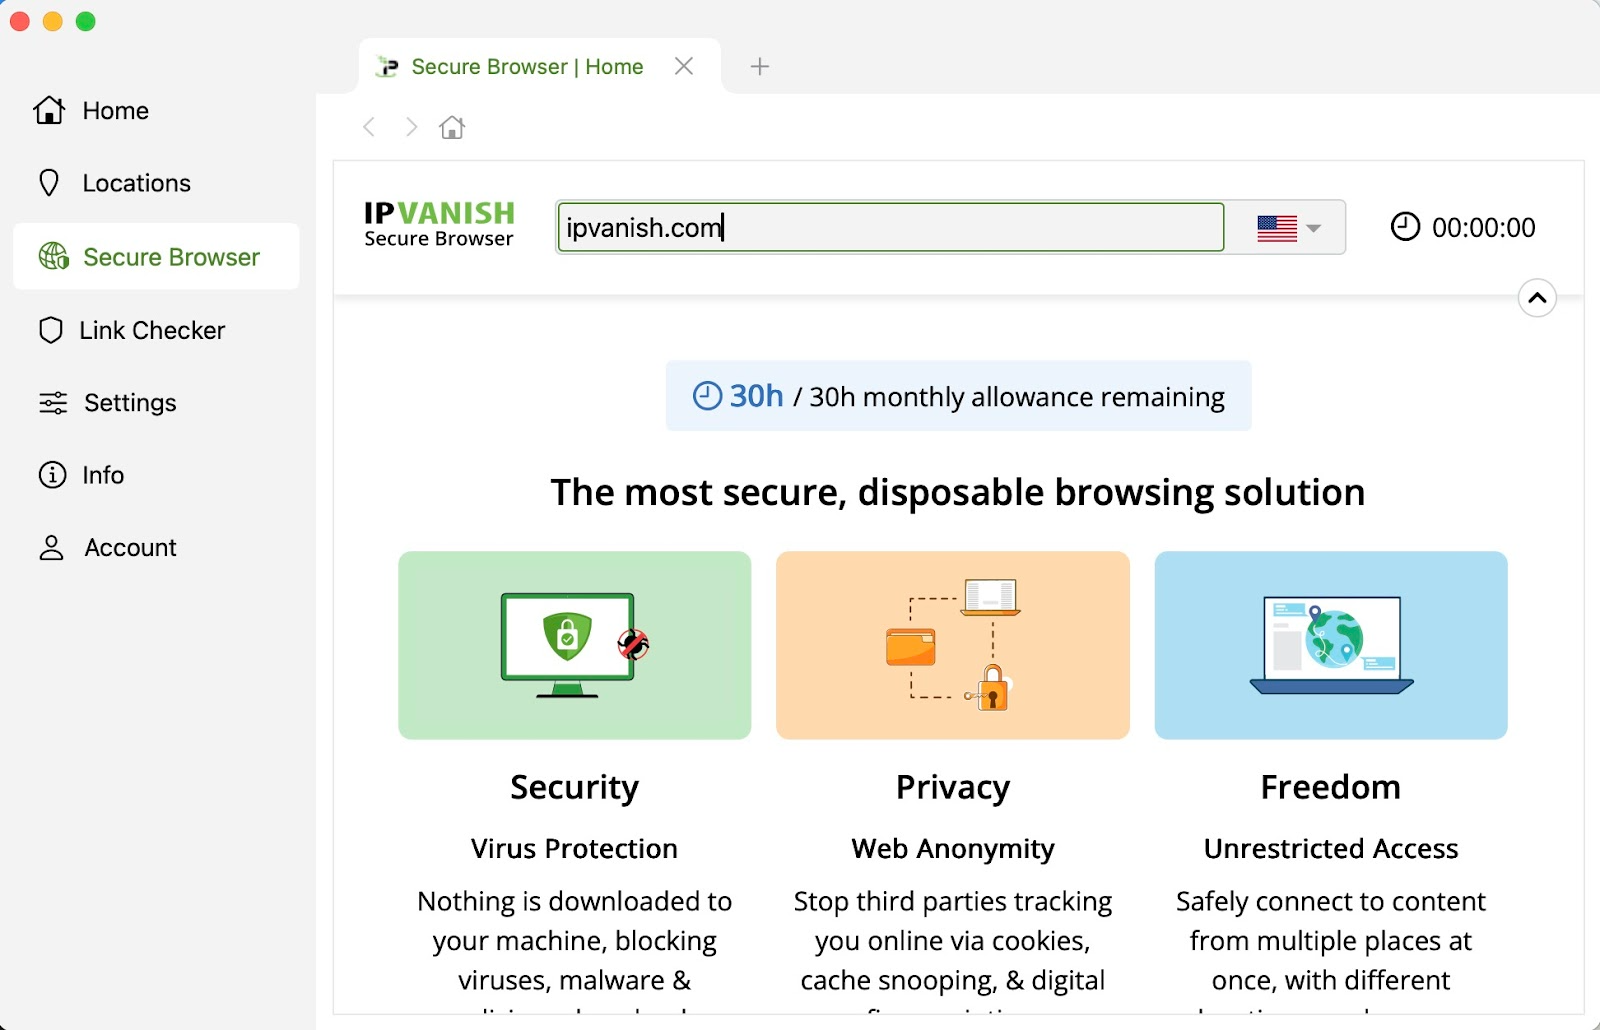Click the 30h monthly allowance banner
The height and width of the screenshot is (1030, 1600).
pos(958,396)
